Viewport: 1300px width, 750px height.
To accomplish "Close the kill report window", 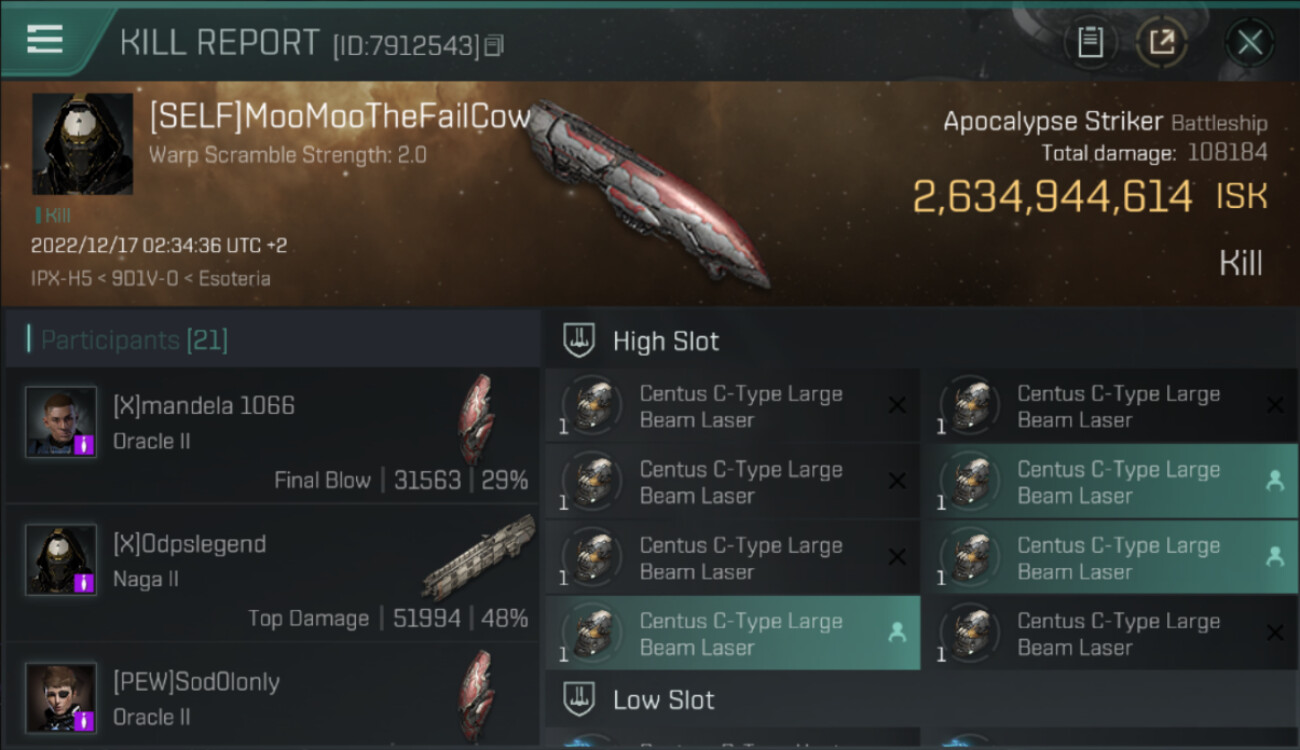I will pyautogui.click(x=1250, y=42).
